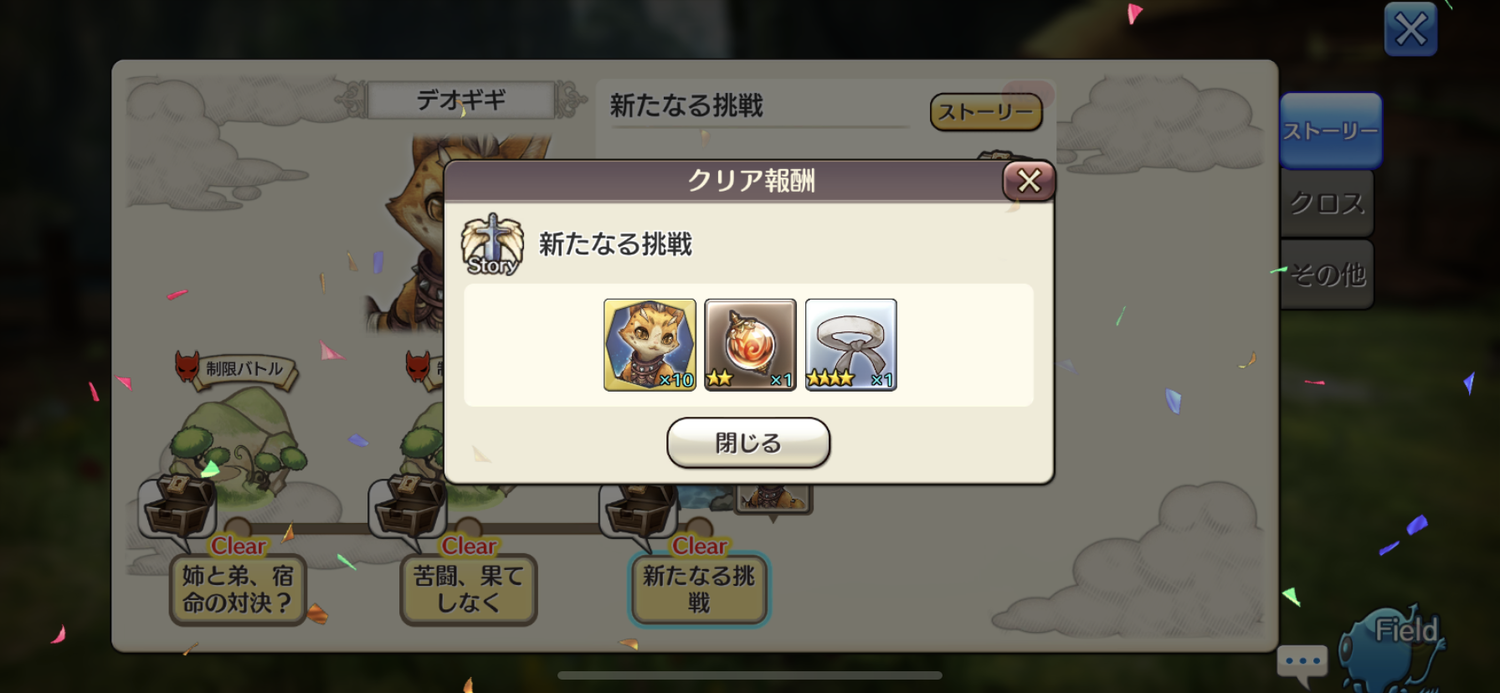Close the クリア報酬 reward dialog
The image size is (1500, 693).
point(1029,181)
